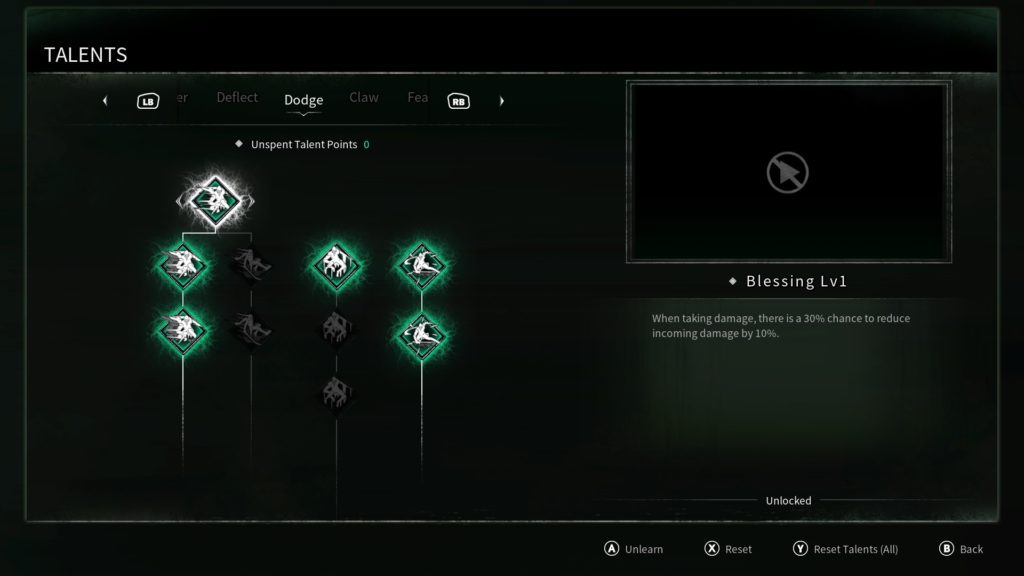Click Reset Talents (All)
1024x576 pixels.
845,549
